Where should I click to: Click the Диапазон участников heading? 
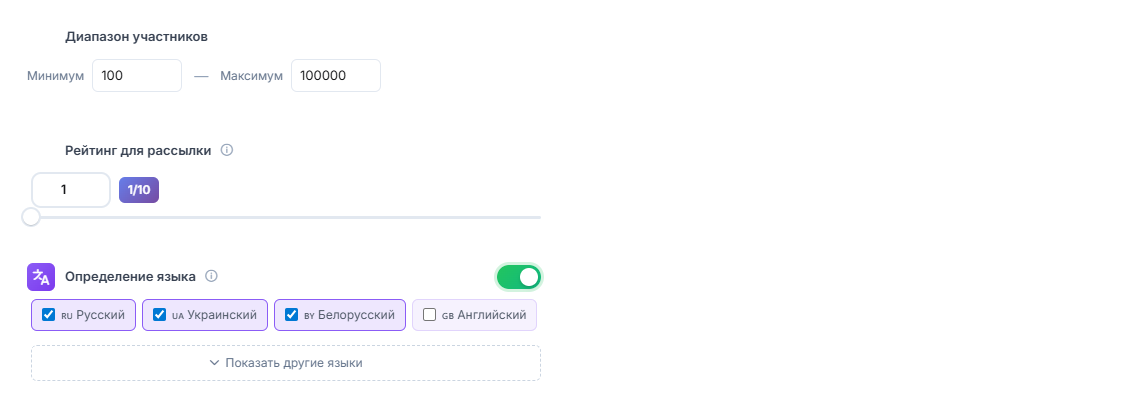click(136, 37)
